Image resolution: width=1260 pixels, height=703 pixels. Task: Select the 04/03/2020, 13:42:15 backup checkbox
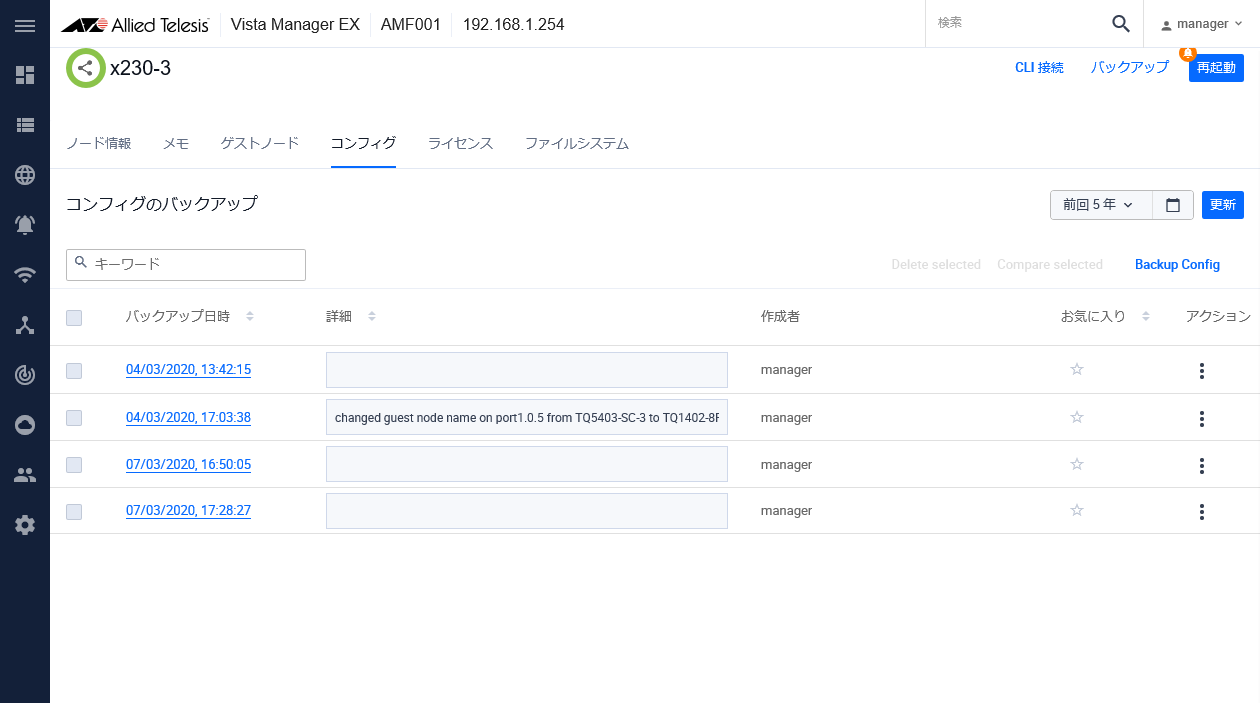[x=74, y=371]
